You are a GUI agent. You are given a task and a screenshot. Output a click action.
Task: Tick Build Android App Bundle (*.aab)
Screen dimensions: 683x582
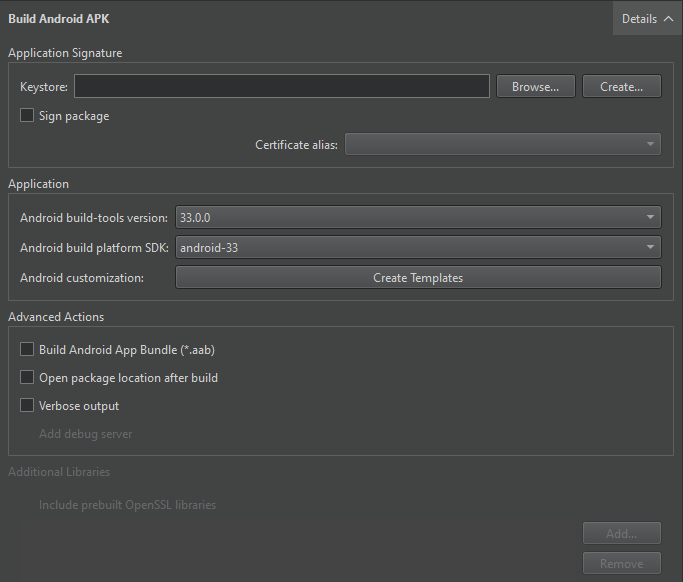pos(27,350)
